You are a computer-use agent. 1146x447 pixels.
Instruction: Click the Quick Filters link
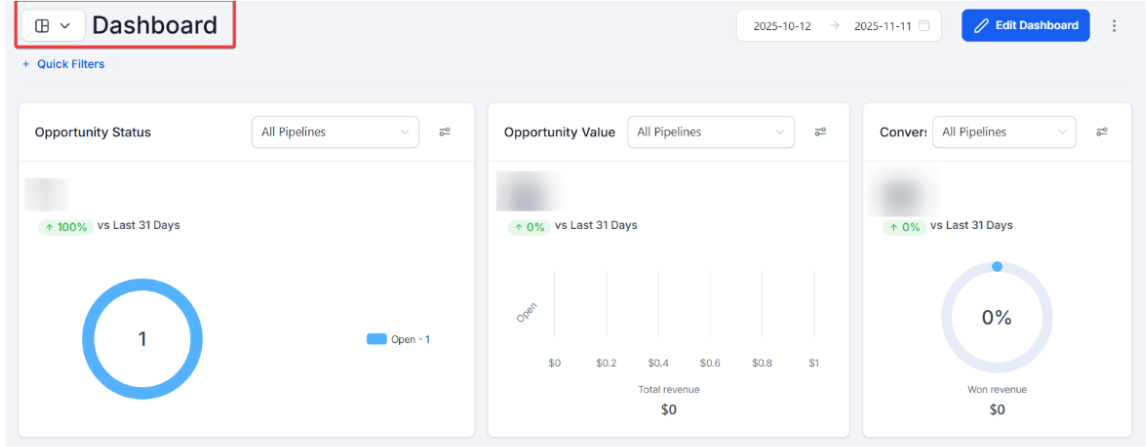coord(71,64)
